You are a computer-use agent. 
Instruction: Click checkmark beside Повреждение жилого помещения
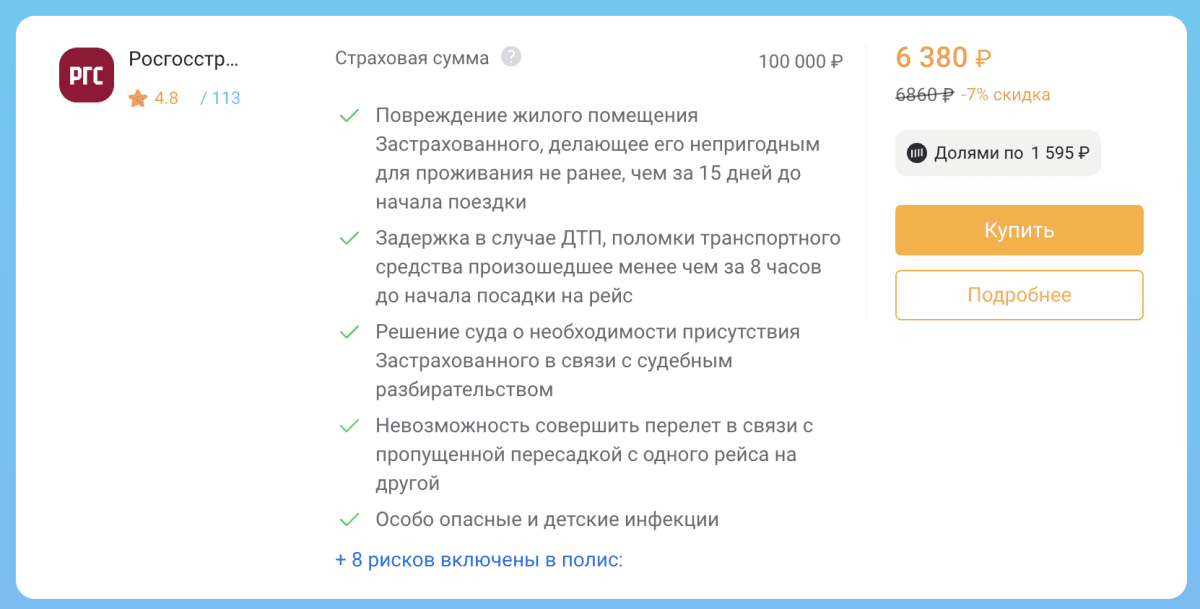tap(349, 116)
